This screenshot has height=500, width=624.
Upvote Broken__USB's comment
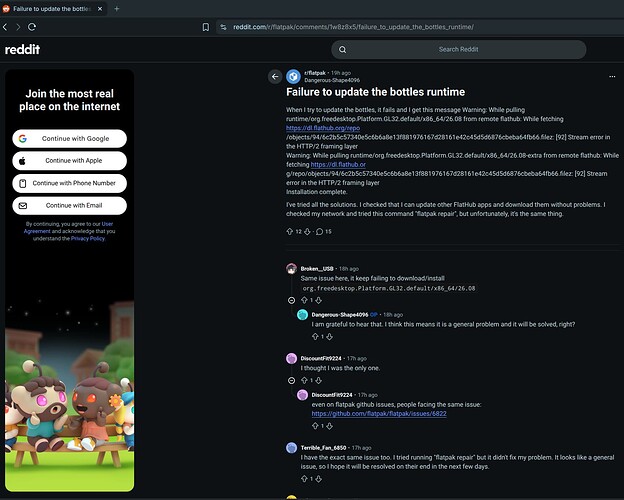[304, 300]
